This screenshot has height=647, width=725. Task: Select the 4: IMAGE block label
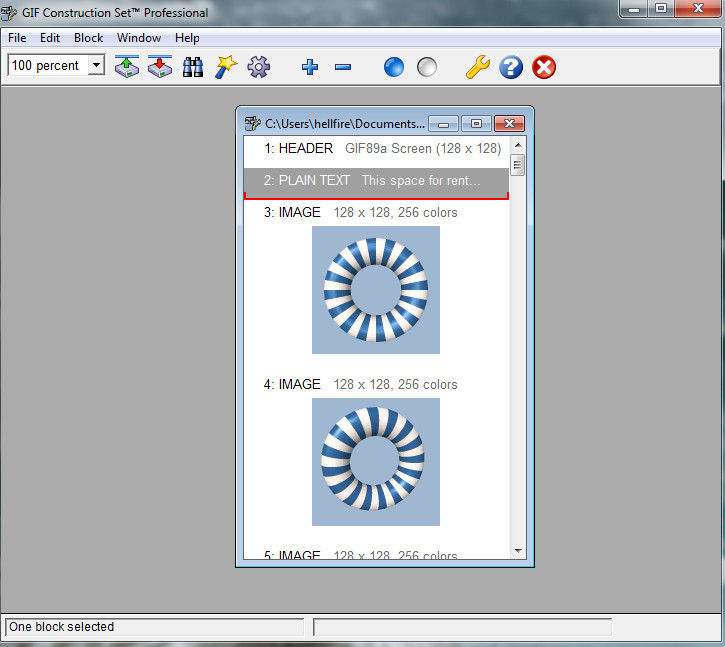[292, 384]
